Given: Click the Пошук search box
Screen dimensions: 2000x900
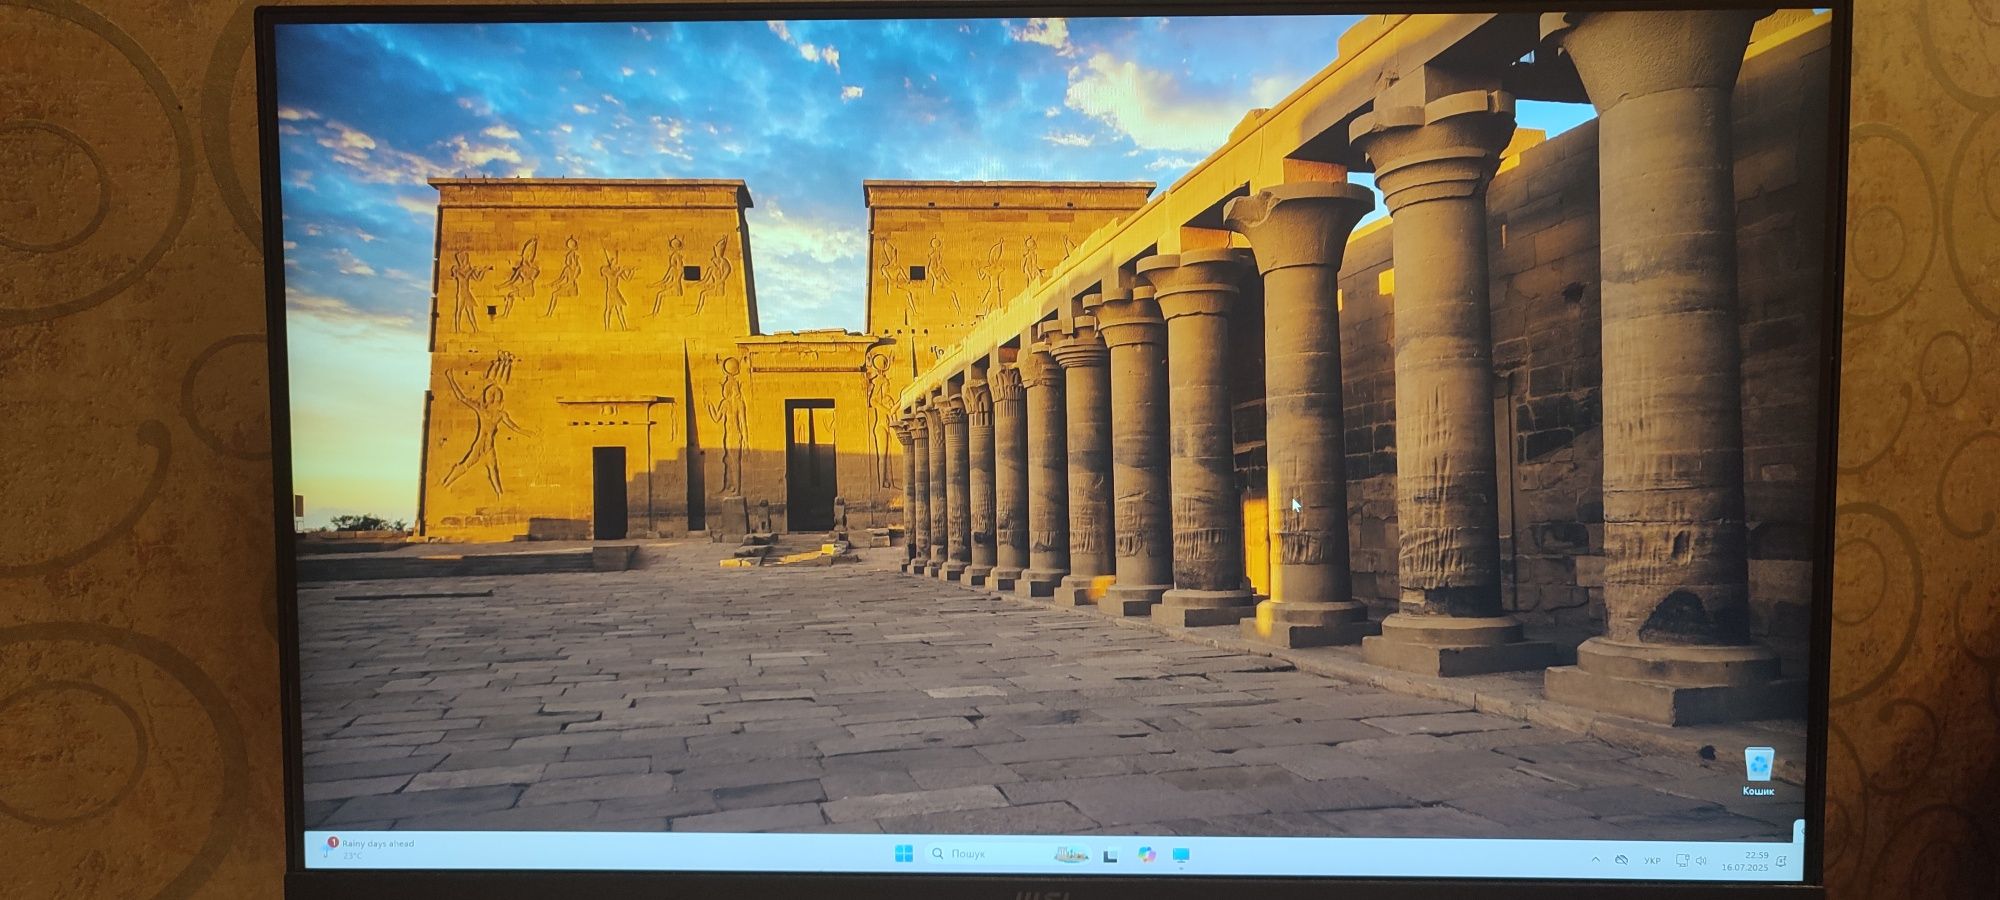Looking at the screenshot, I should pos(1007,854).
